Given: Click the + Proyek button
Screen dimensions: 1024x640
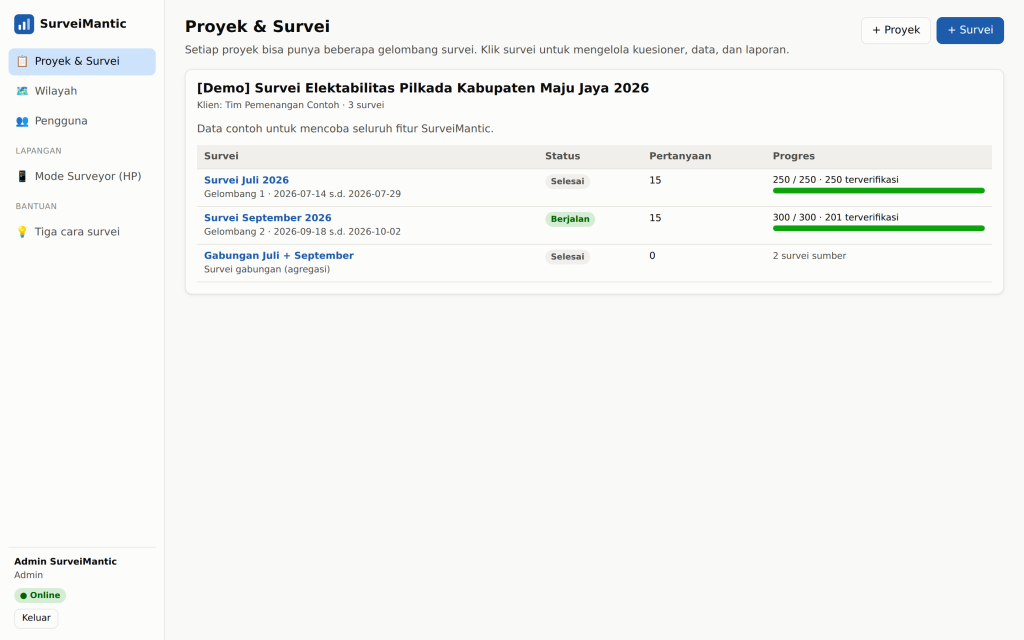Looking at the screenshot, I should 896,31.
